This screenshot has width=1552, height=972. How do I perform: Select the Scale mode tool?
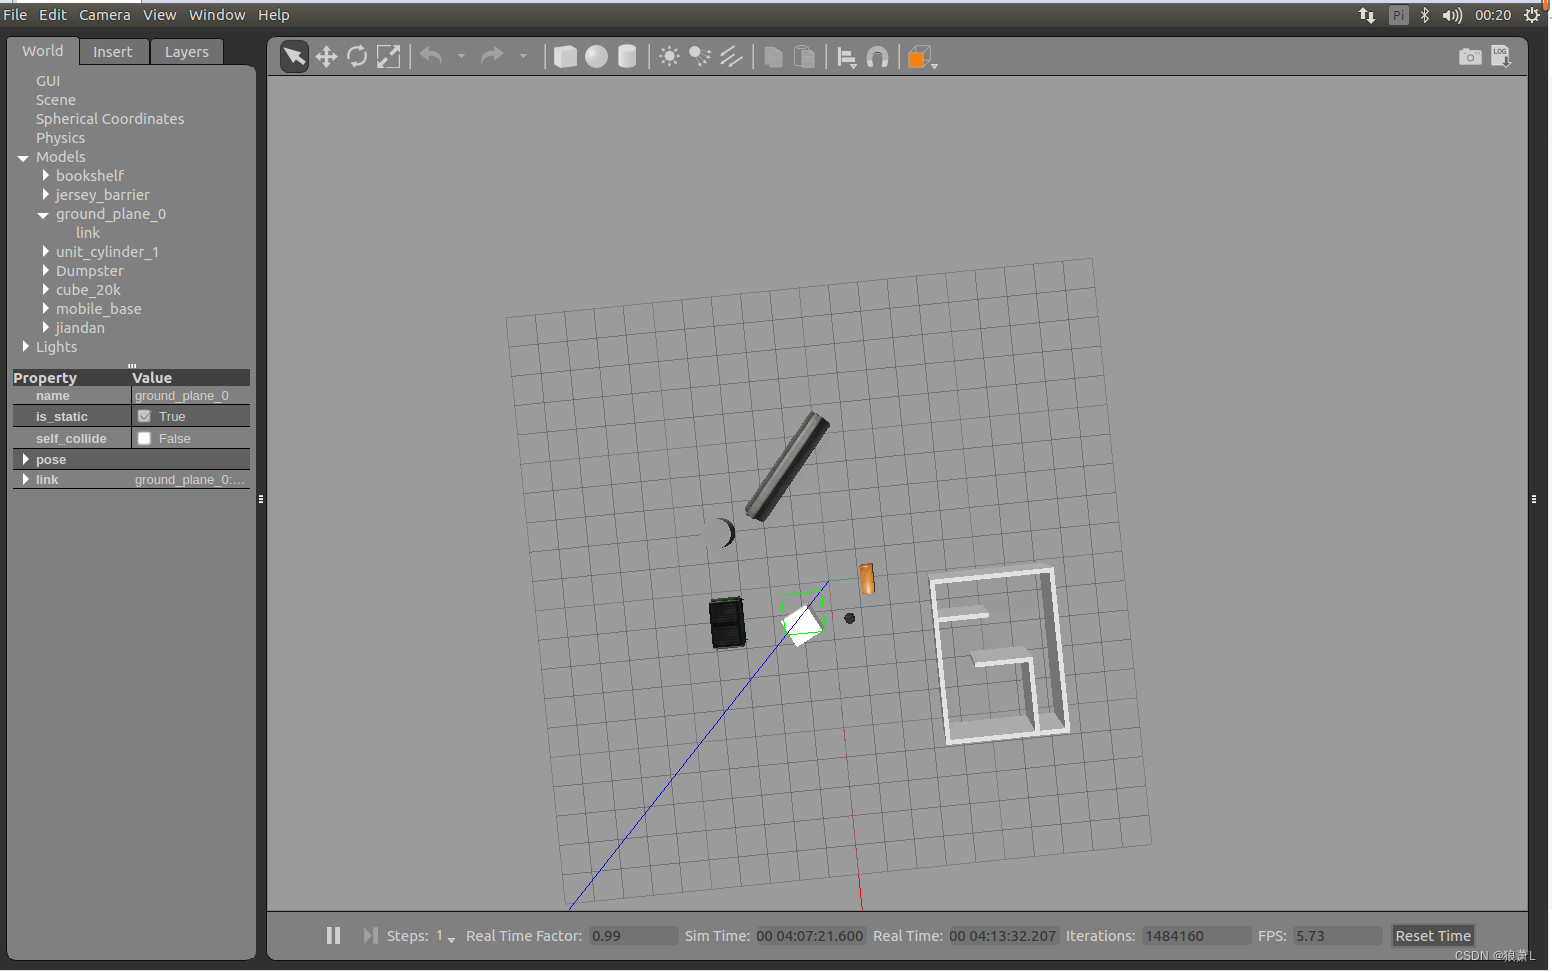click(389, 56)
